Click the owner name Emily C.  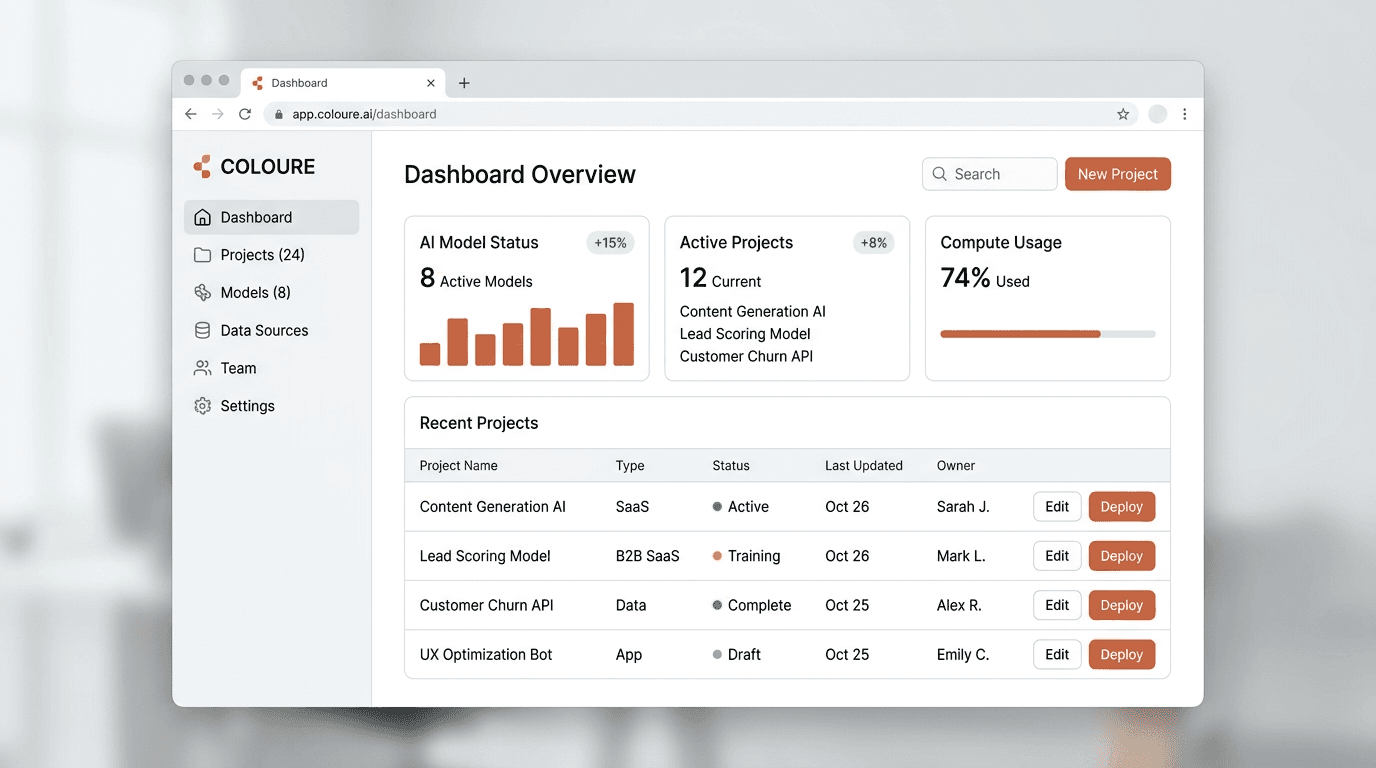click(x=963, y=655)
